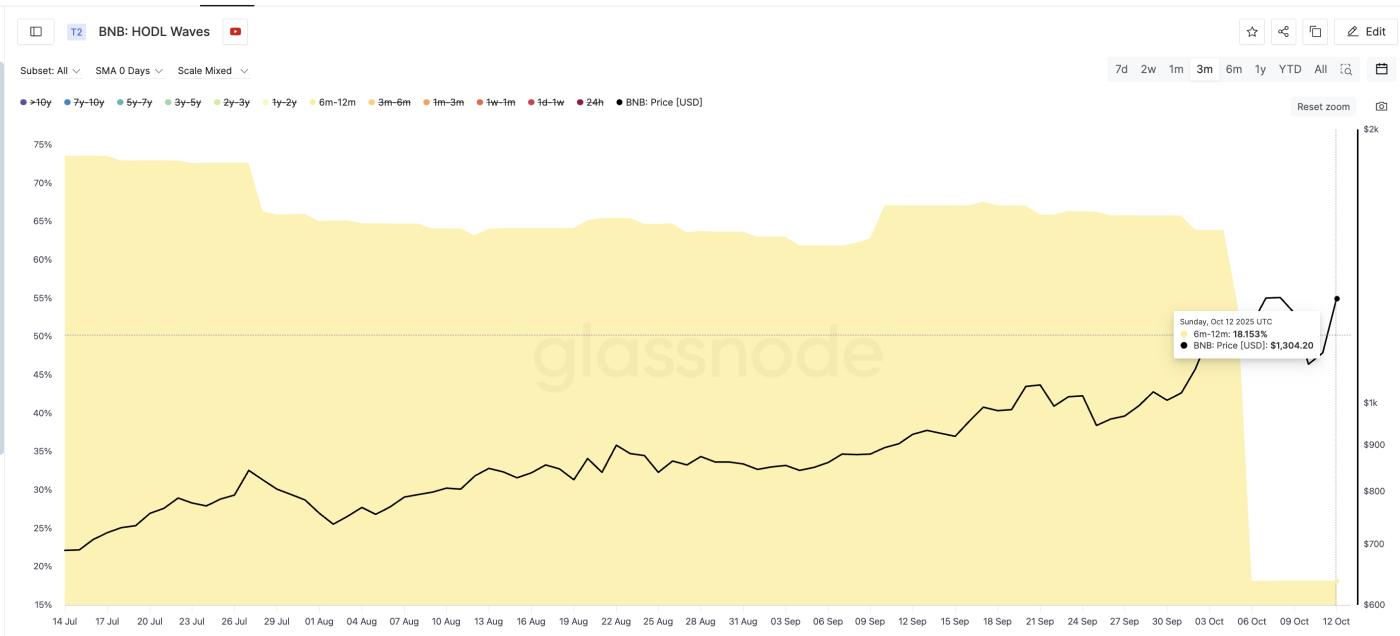Click the T2 tier badge

(77, 32)
